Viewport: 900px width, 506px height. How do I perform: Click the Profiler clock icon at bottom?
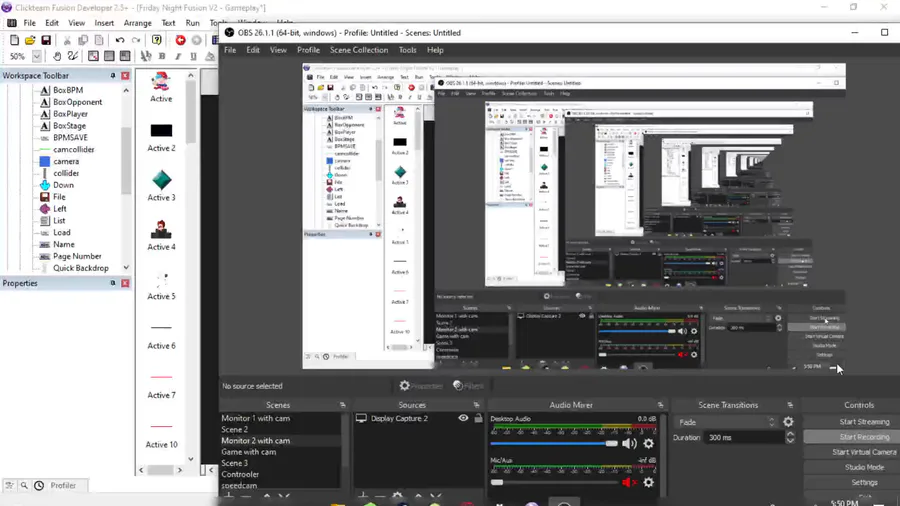click(x=39, y=485)
